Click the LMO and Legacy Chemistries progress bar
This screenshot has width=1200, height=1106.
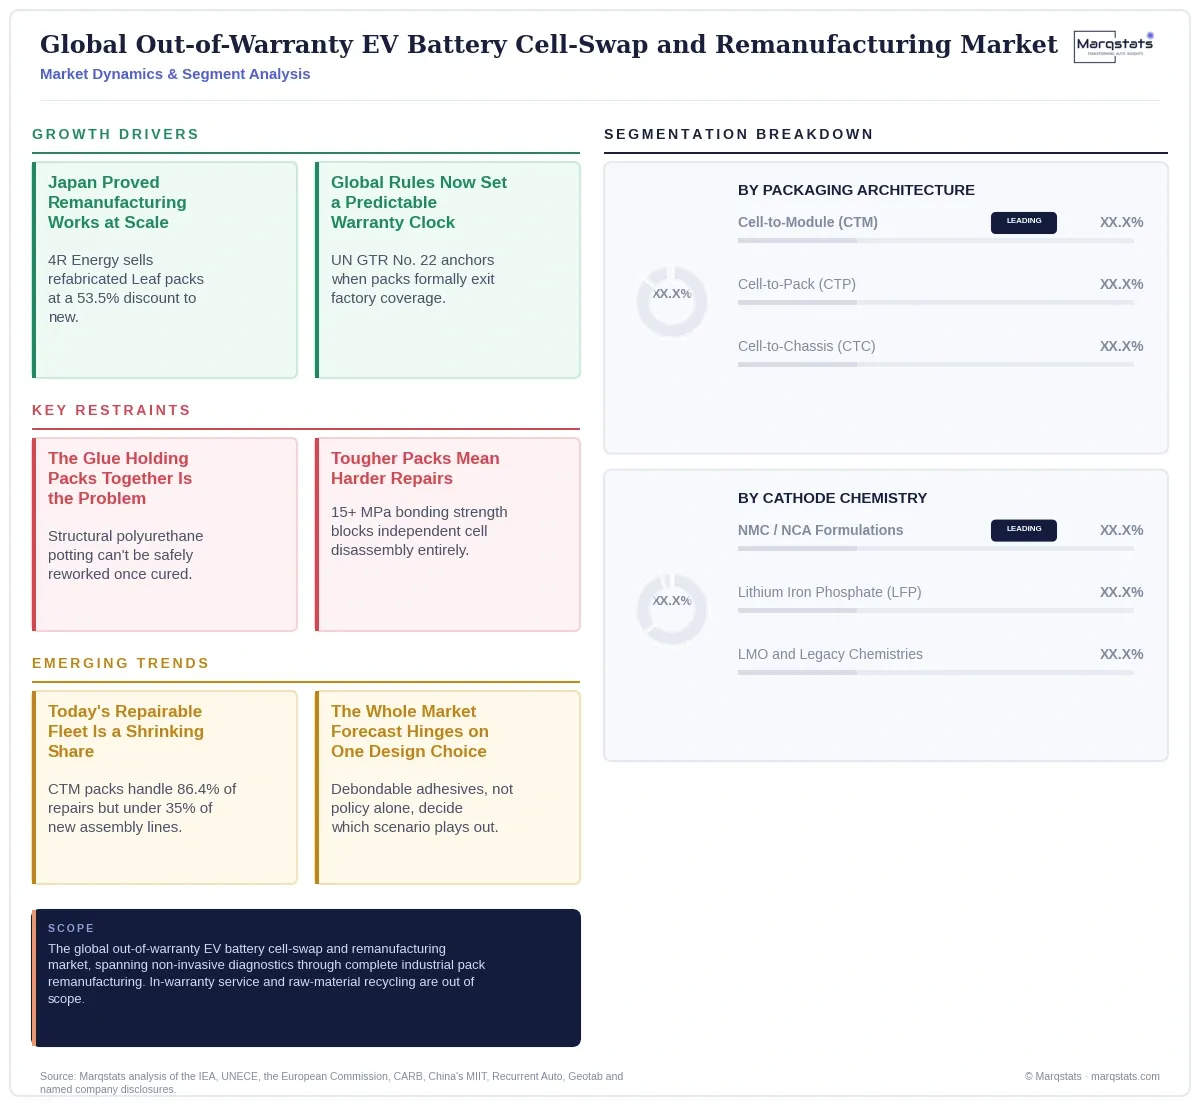pos(936,673)
